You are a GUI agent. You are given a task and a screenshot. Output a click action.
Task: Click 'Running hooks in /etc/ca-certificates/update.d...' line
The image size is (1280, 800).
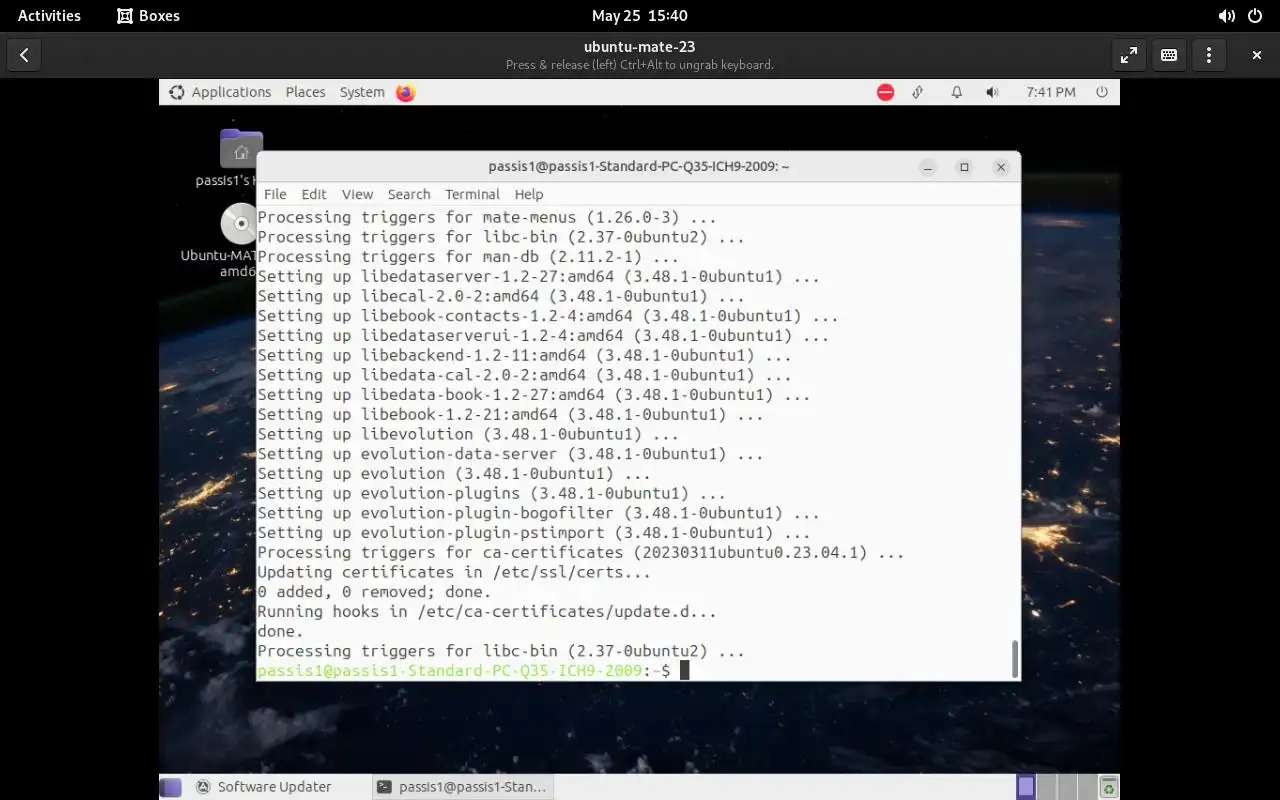pos(487,612)
